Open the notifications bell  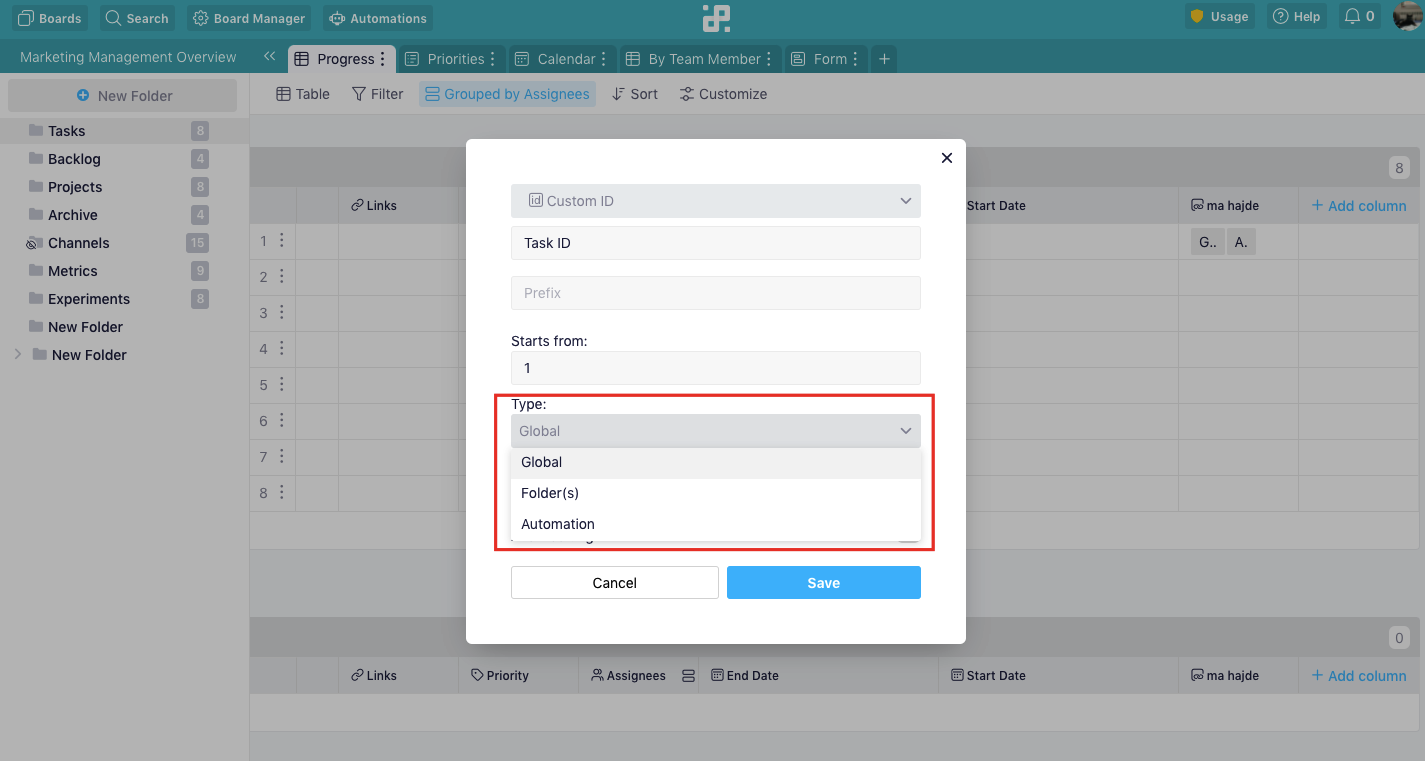point(1359,17)
